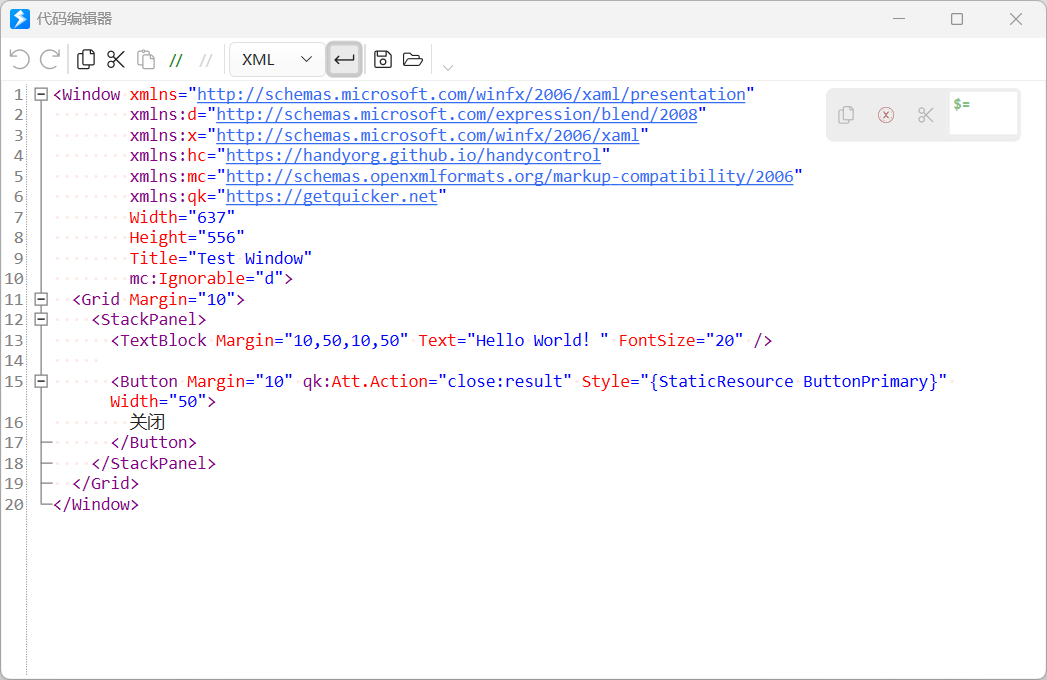Click the toolbar Paste clipboard icon
This screenshot has height=680, width=1047.
[x=146, y=60]
